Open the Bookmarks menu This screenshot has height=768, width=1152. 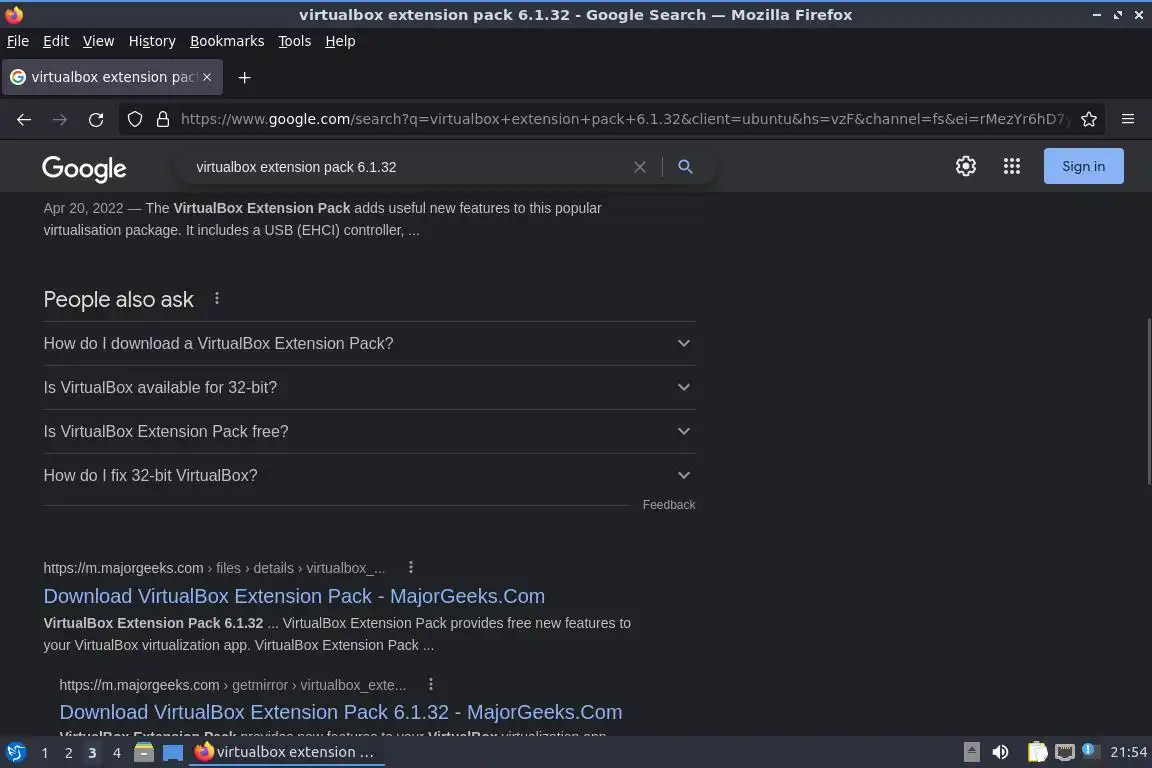(227, 41)
